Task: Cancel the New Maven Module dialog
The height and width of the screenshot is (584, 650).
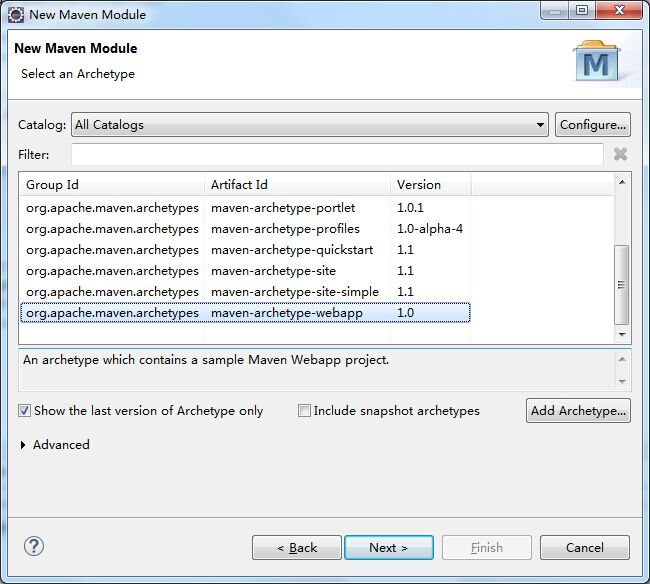Action: click(585, 548)
